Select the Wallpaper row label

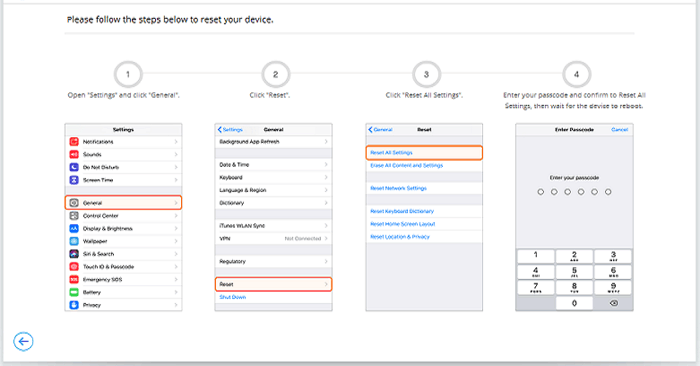95,241
